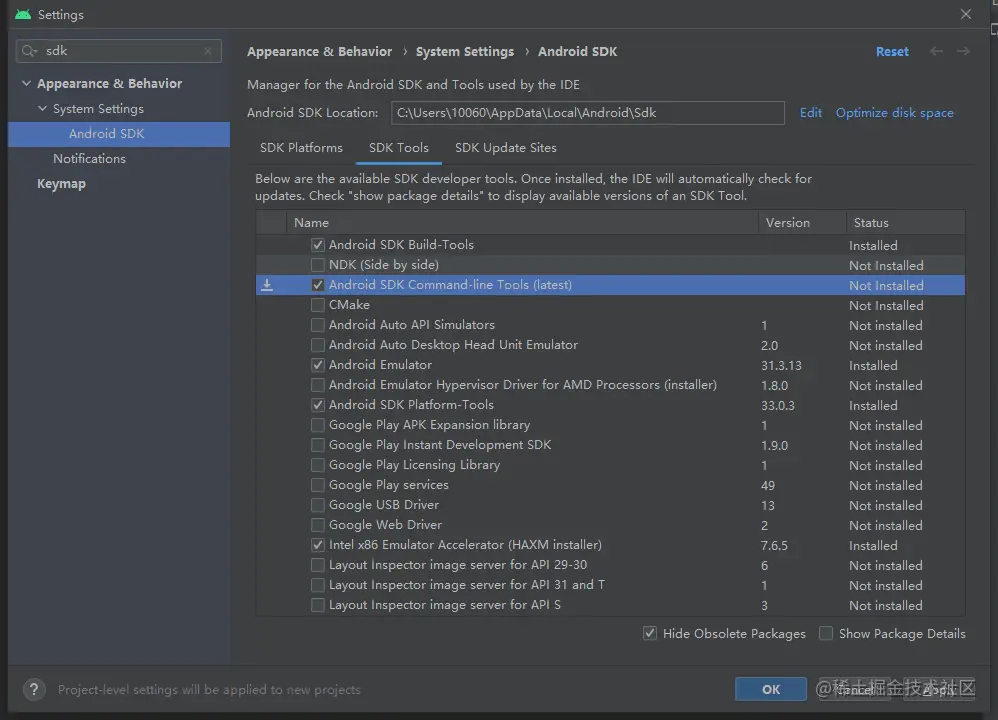
Task: Collapse the Appearance & Behavior tree node
Action: point(26,84)
